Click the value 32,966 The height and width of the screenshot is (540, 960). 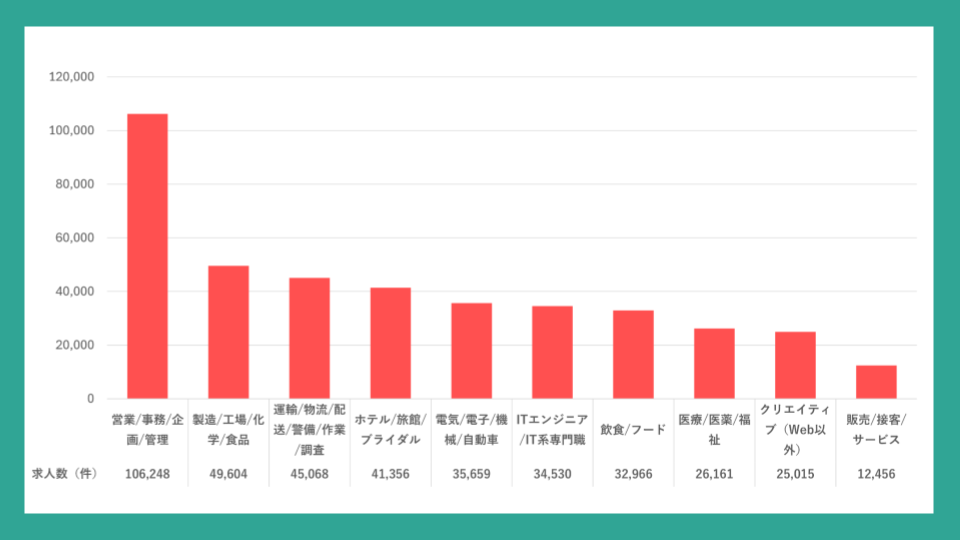[x=633, y=474]
